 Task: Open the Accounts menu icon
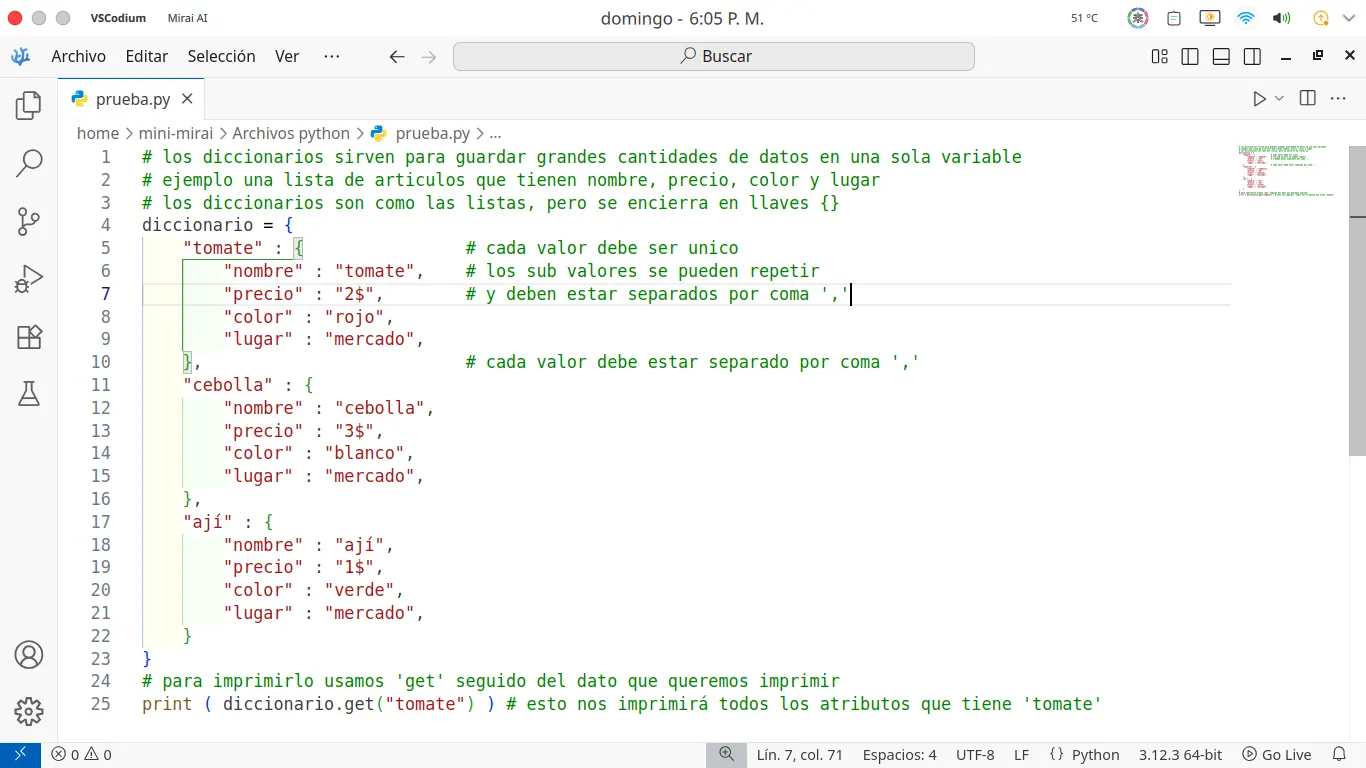pos(29,655)
